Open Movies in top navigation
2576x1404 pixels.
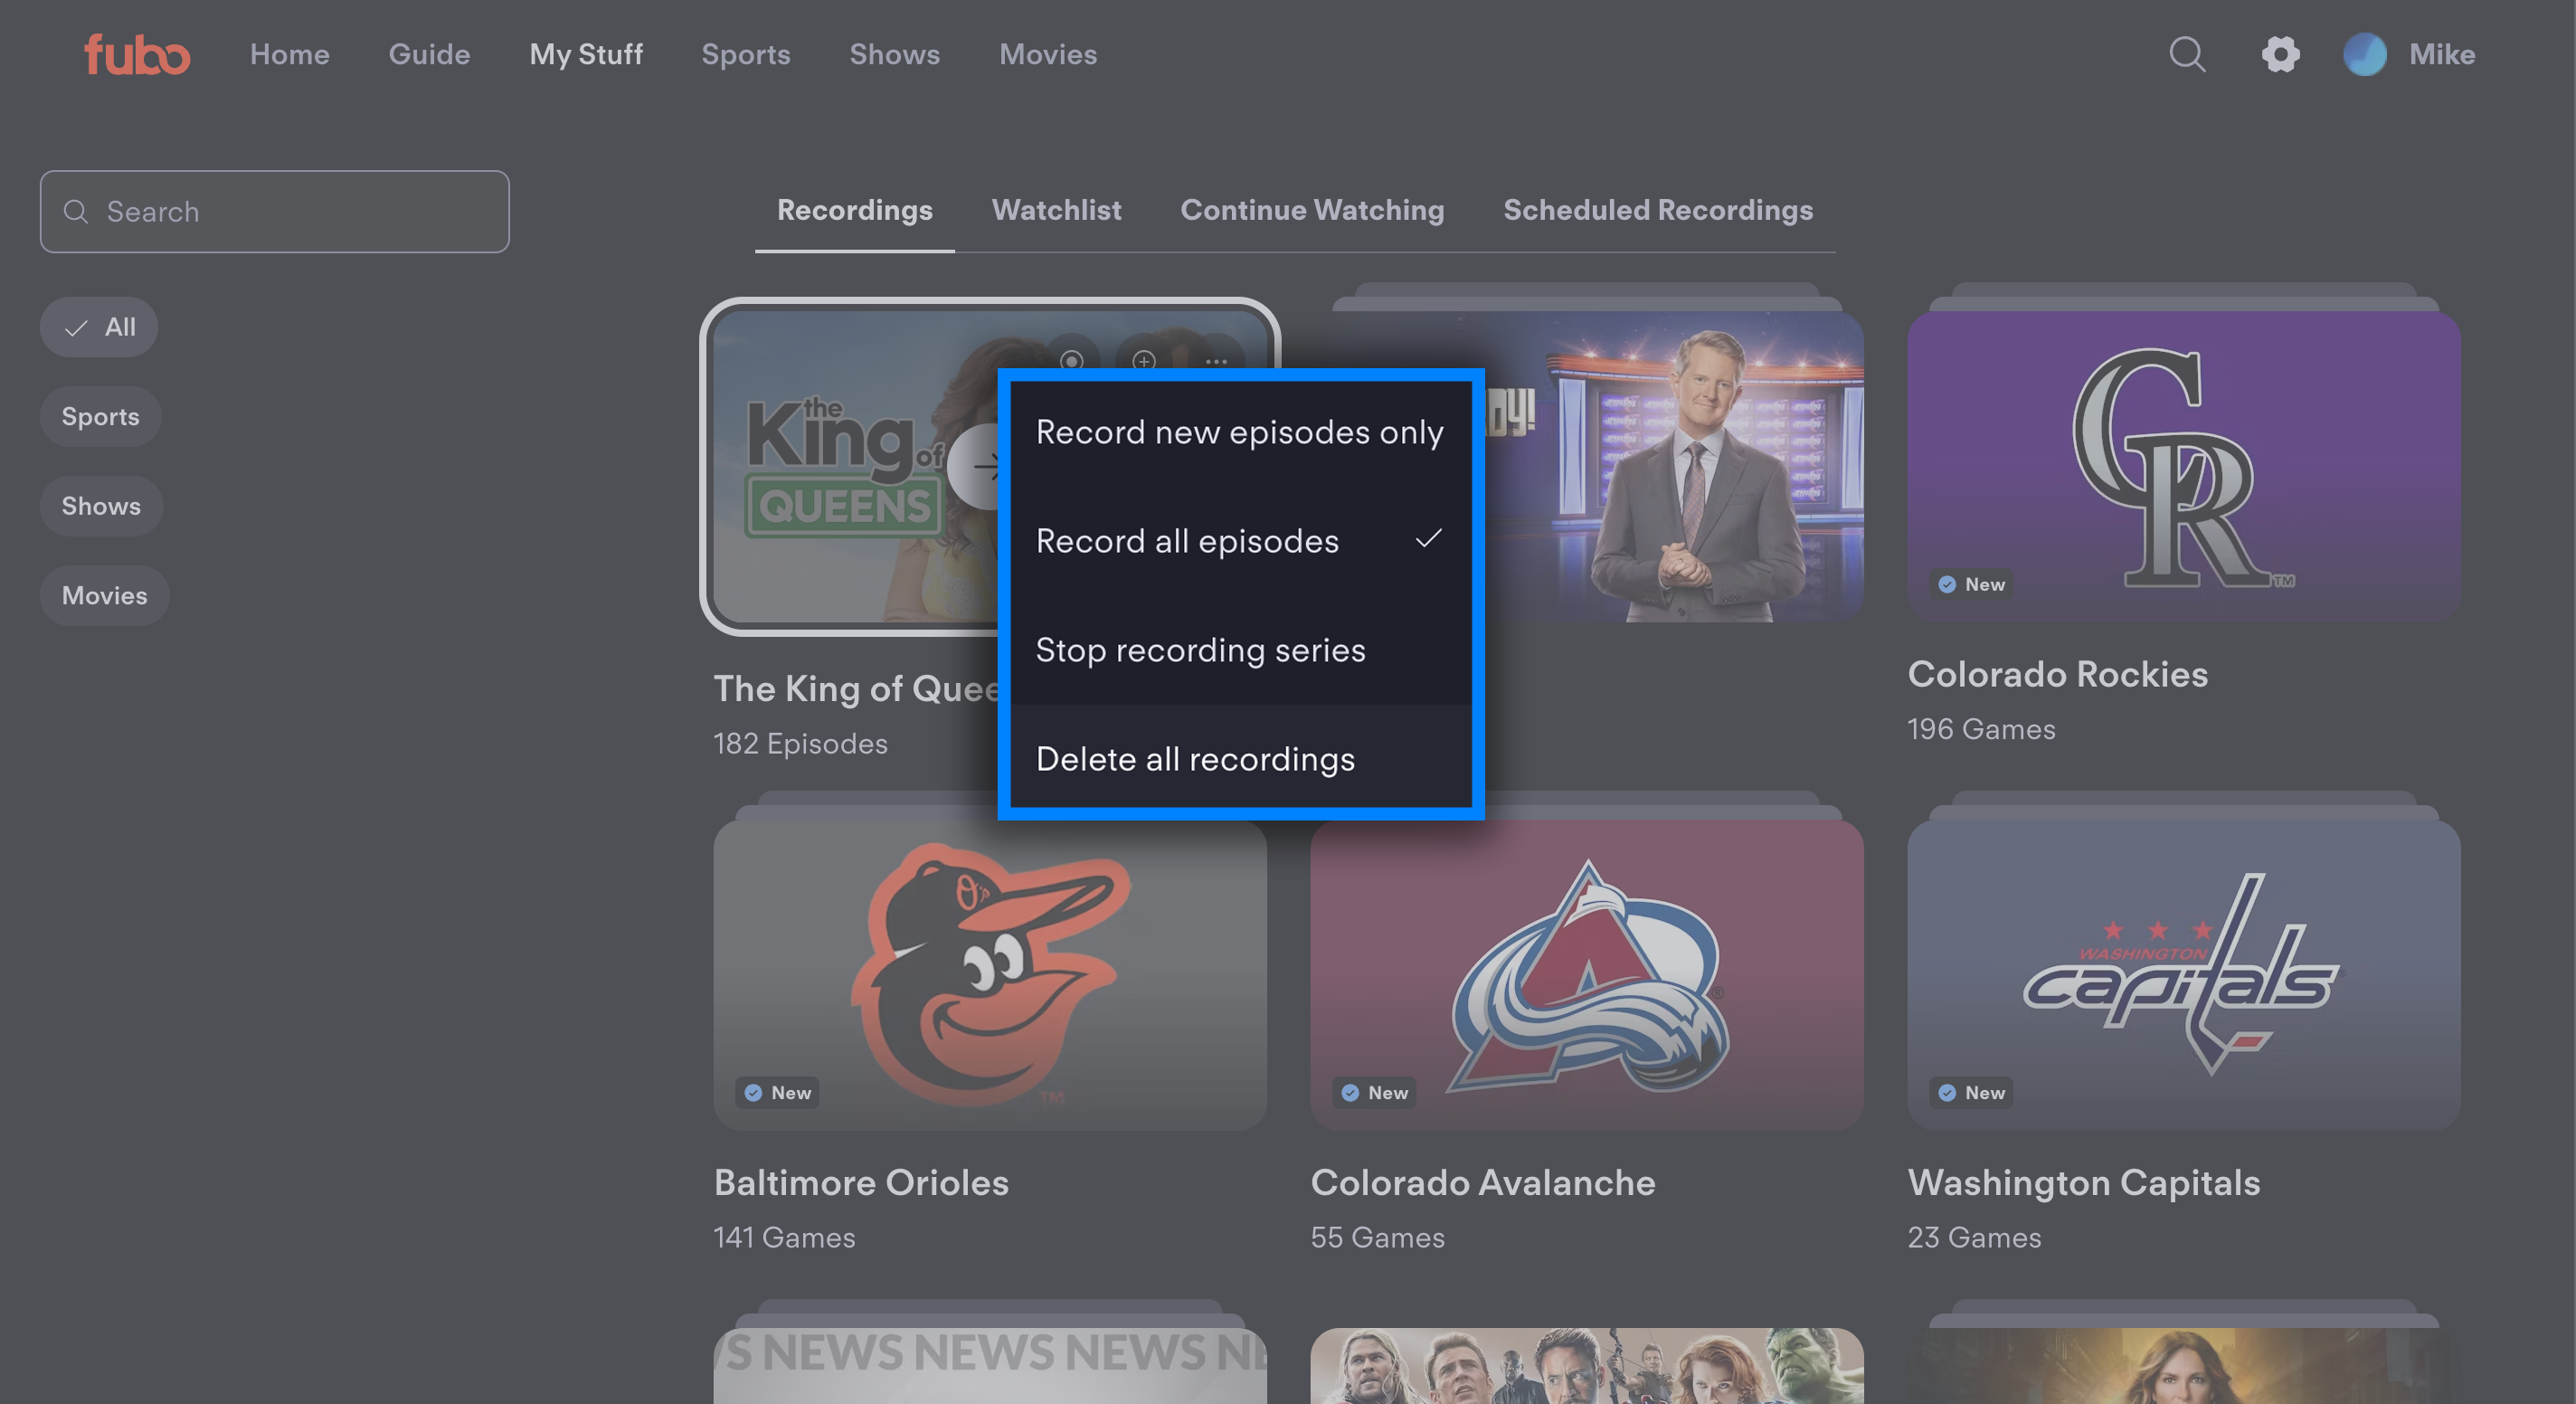pos(1048,54)
